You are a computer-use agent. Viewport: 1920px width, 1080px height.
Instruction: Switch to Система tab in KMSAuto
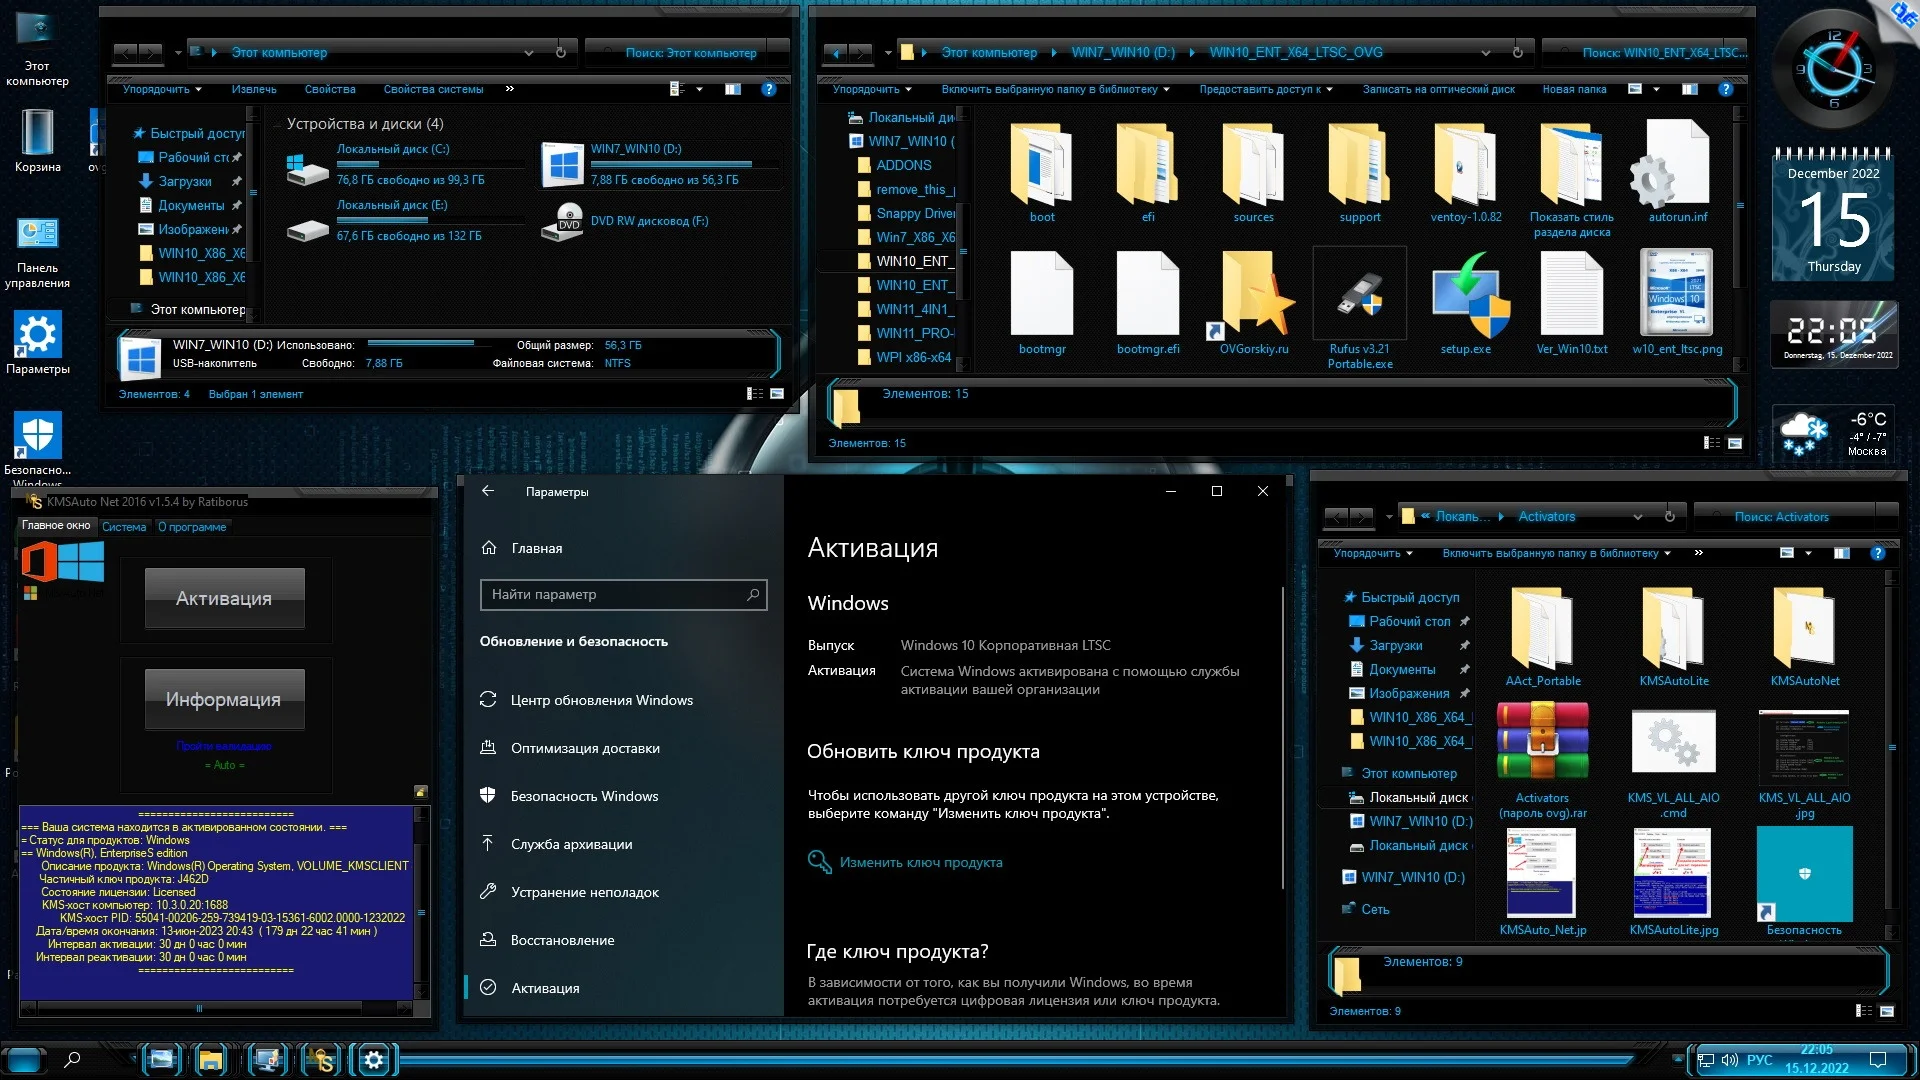pyautogui.click(x=124, y=527)
